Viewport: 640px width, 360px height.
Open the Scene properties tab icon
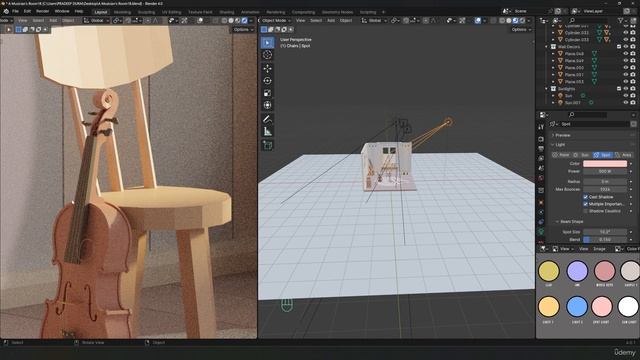[541, 168]
